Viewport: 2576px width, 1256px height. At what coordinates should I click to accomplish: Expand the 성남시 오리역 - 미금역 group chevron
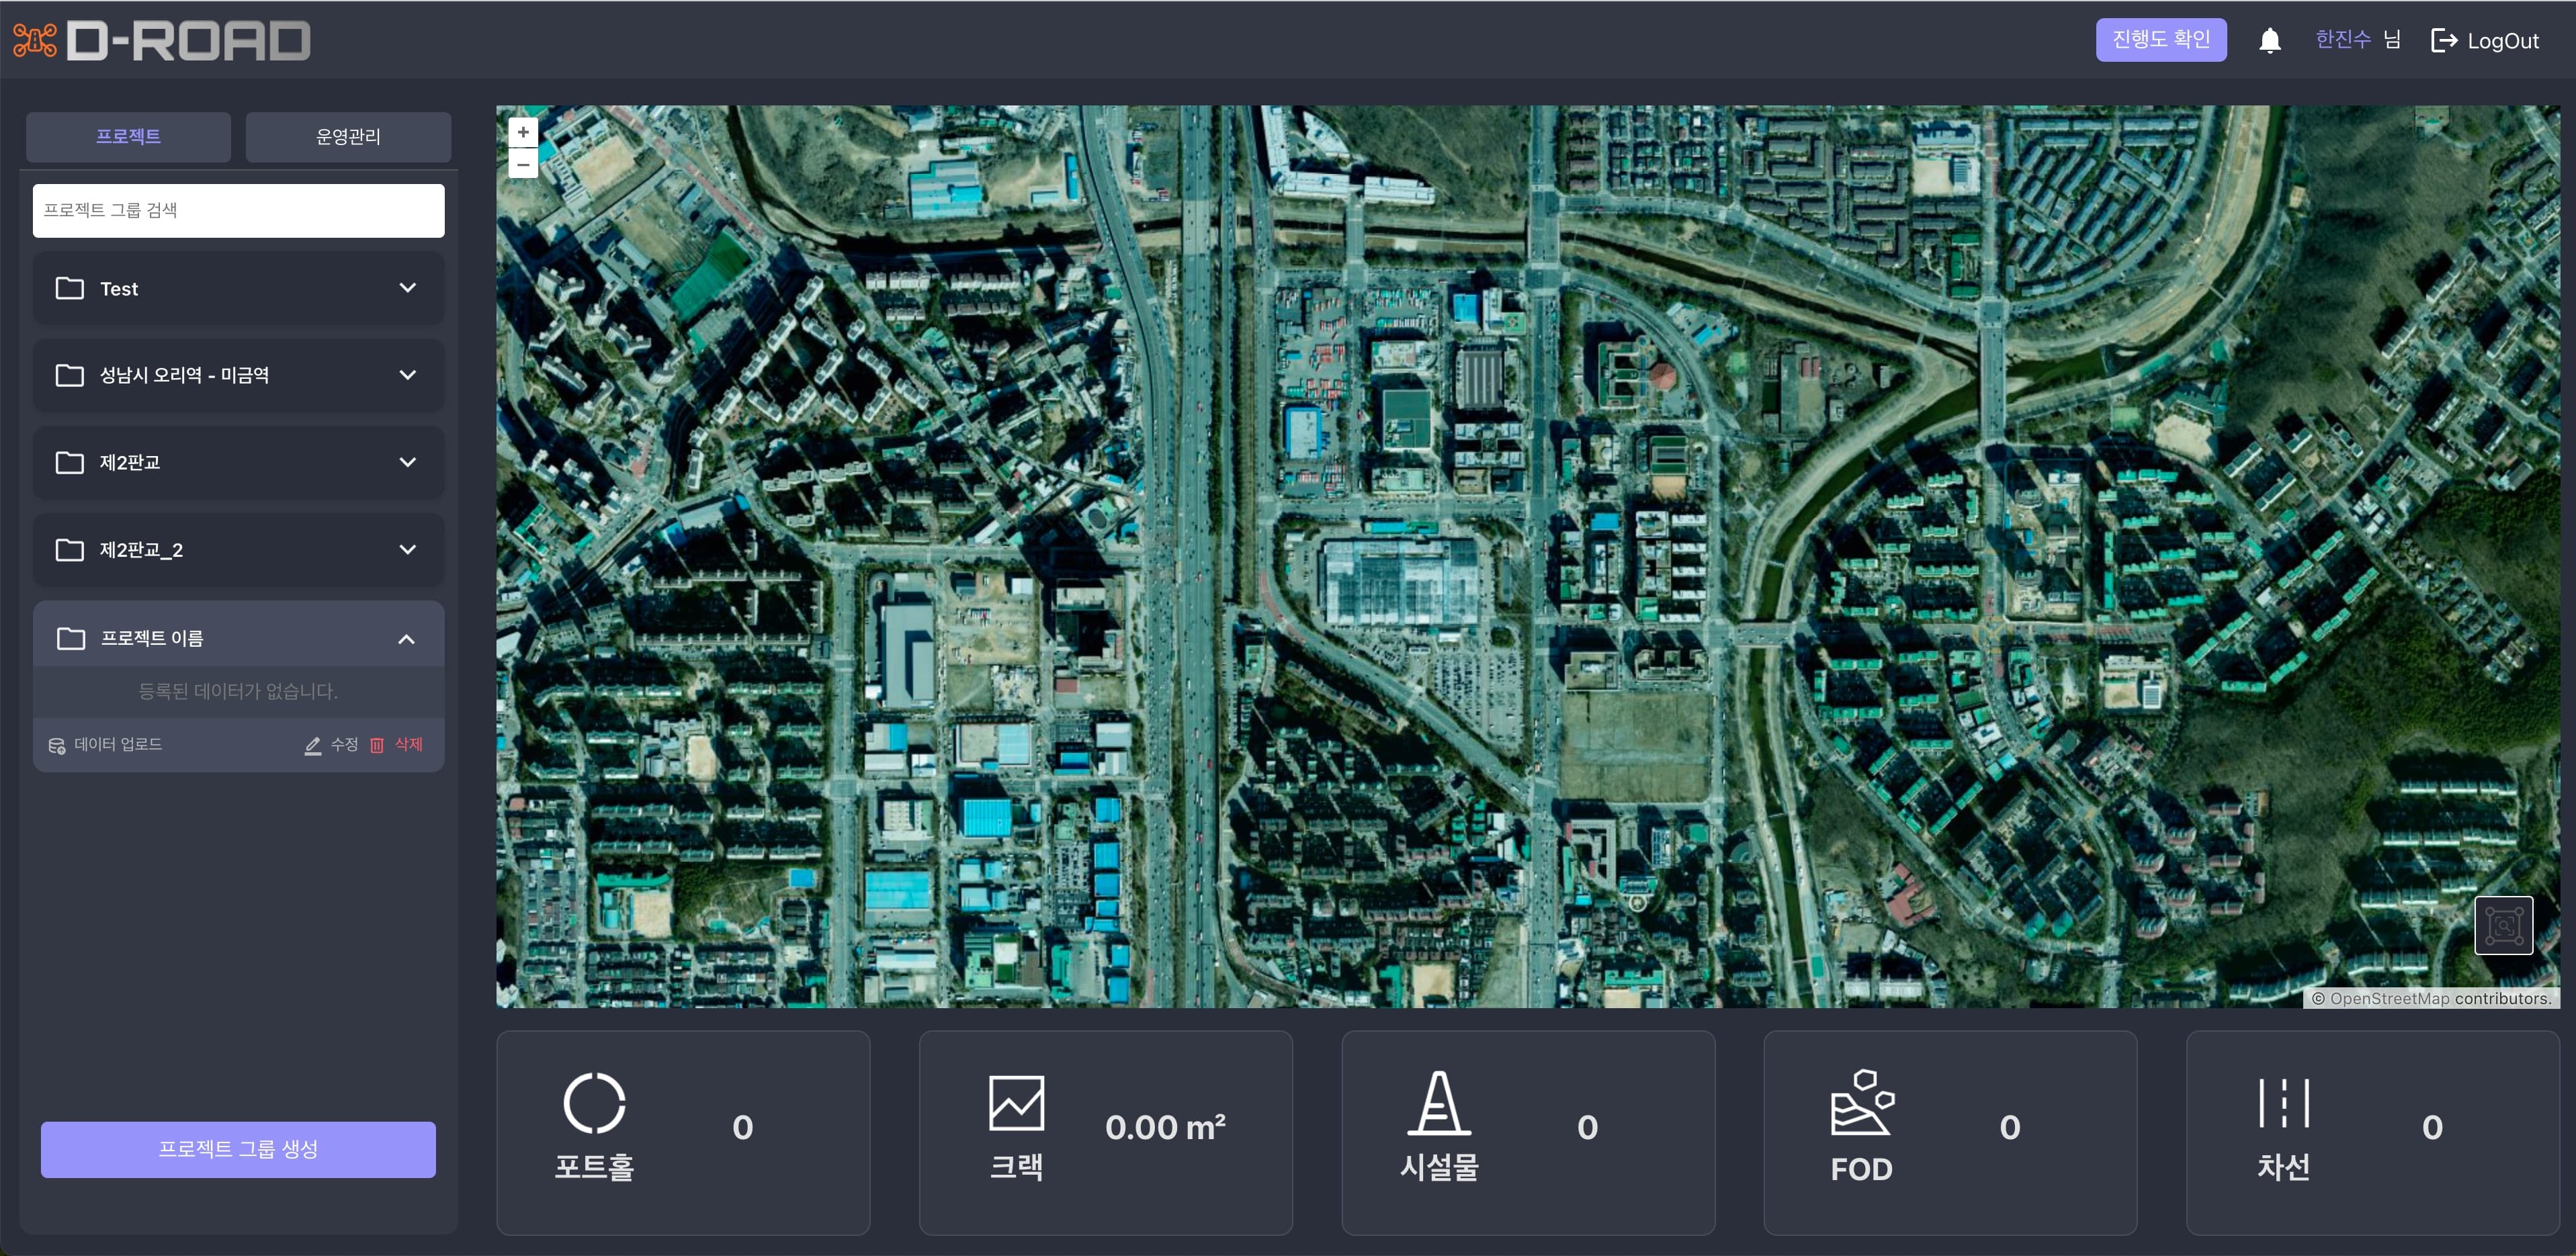407,375
